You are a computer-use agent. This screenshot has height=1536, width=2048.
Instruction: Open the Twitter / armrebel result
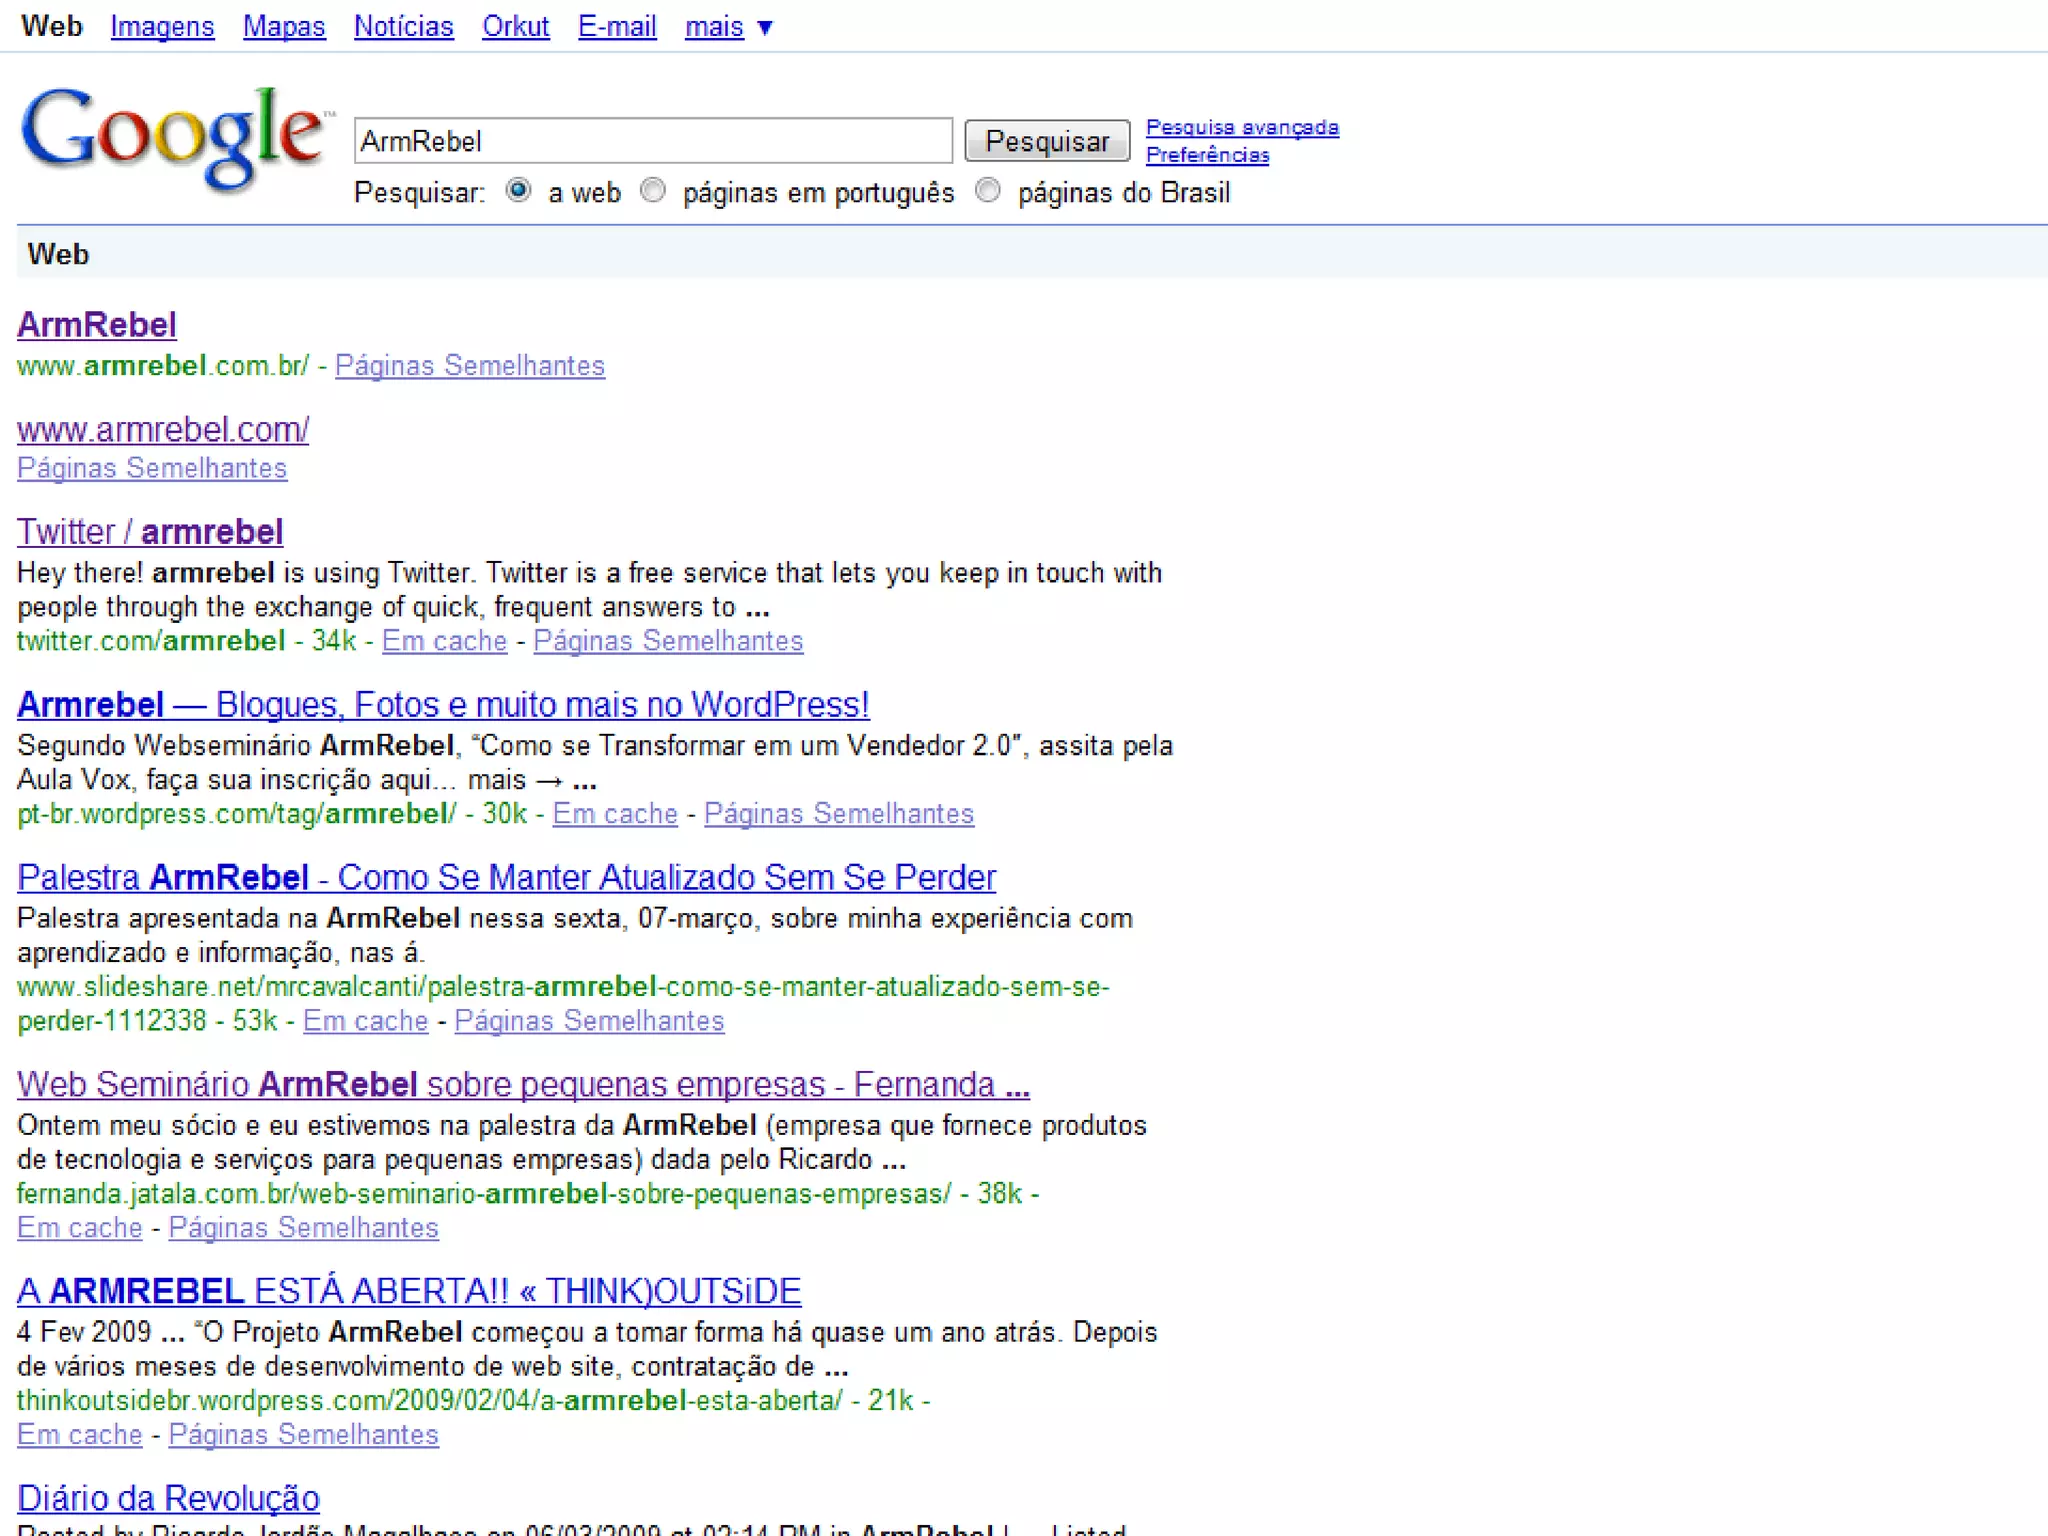point(150,532)
